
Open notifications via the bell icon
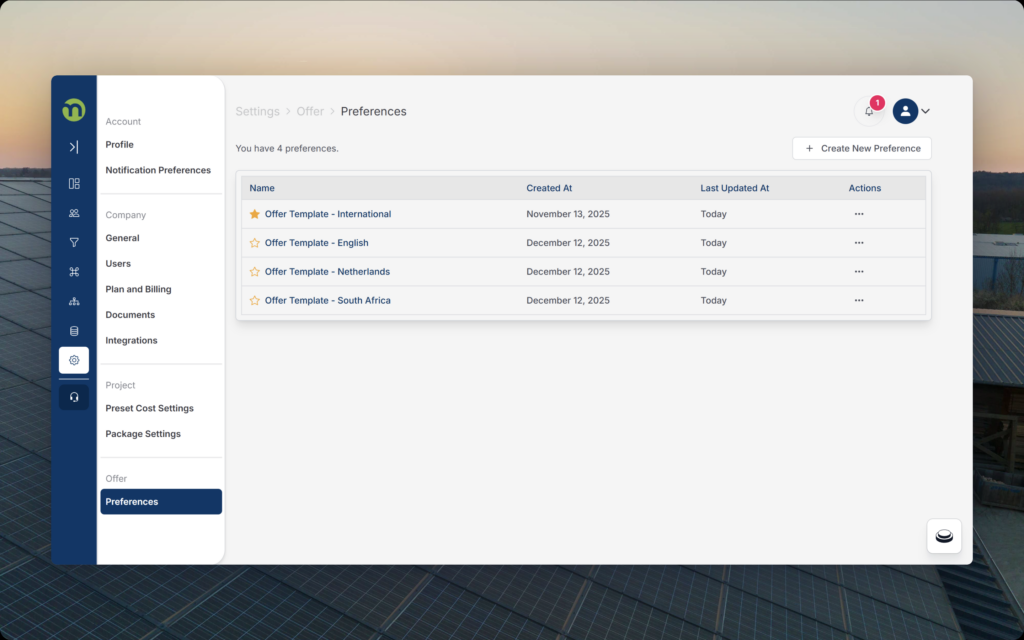[869, 111]
